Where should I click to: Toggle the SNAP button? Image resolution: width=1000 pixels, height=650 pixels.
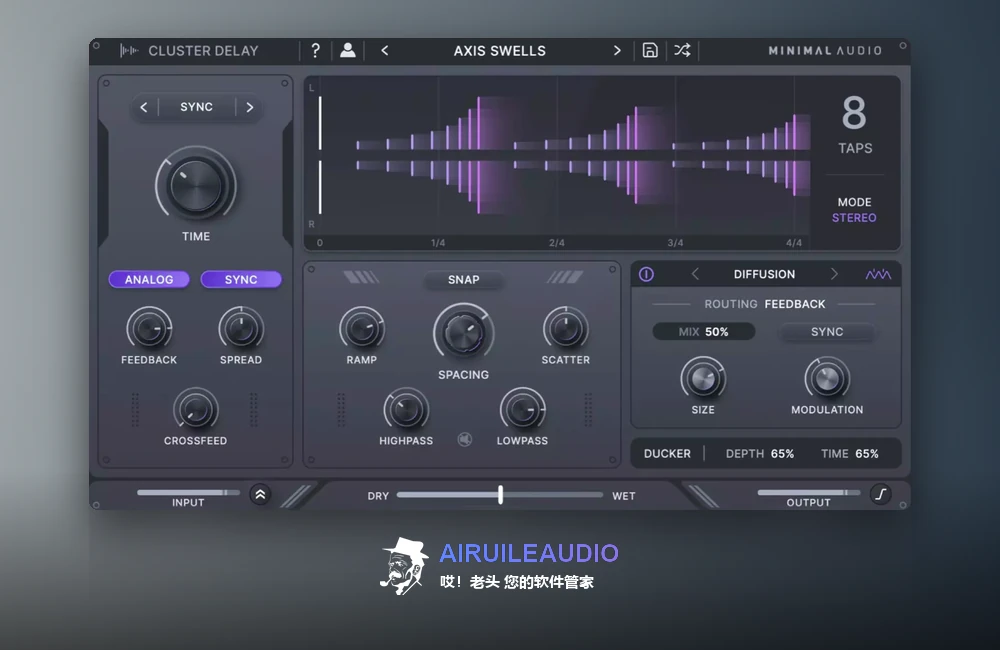tap(464, 279)
